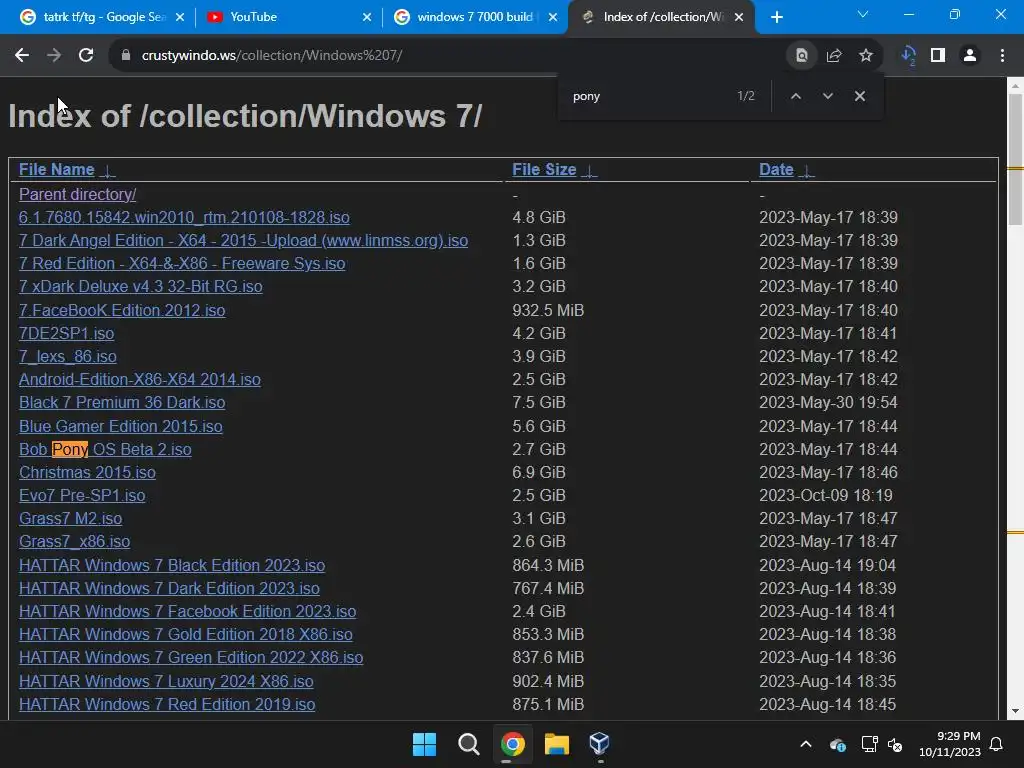1024x768 pixels.
Task: Sort by File Size header link
Action: [x=544, y=170]
